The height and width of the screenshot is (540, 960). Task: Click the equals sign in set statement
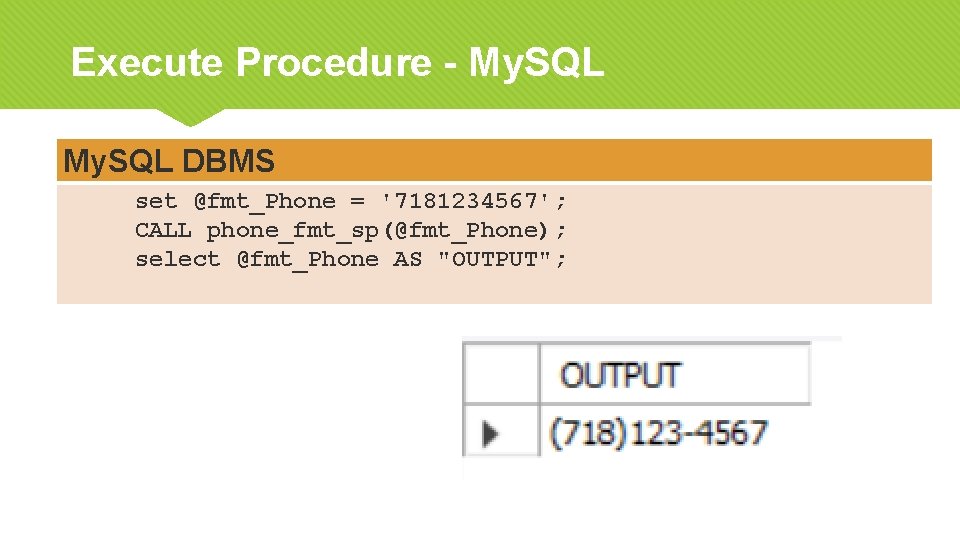357,201
